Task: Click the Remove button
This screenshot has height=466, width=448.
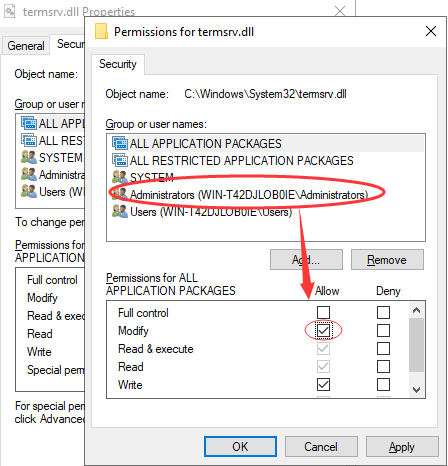Action: point(387,259)
